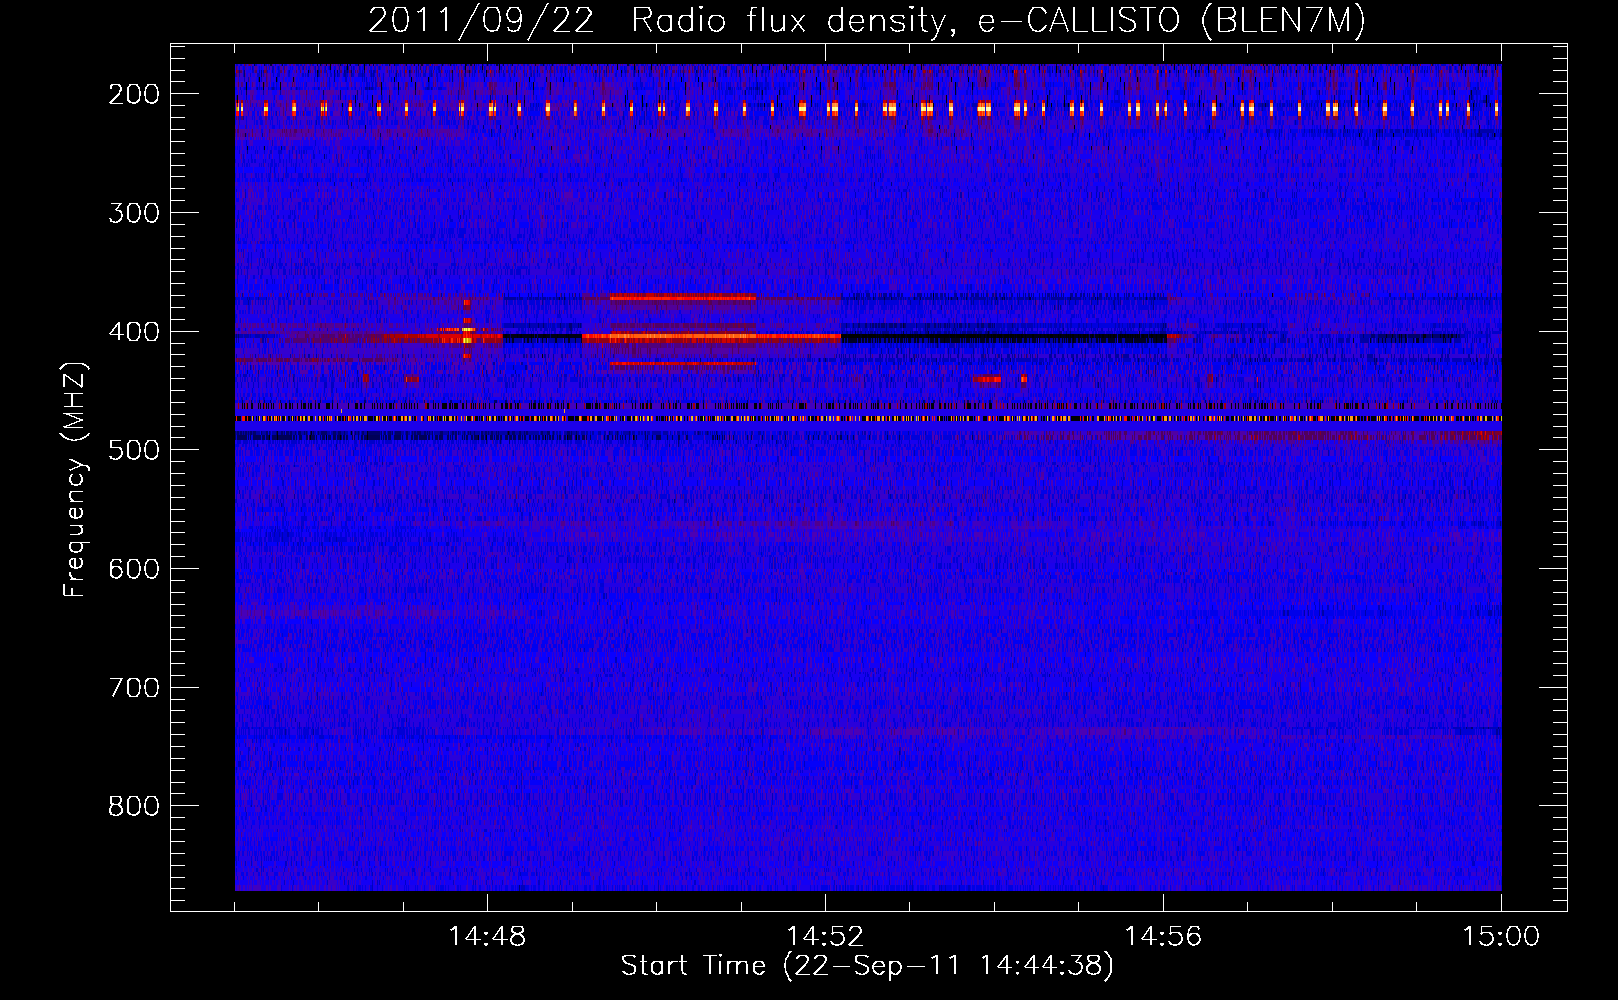Click the 15:00 time tick label
The image size is (1618, 1000).
pyautogui.click(x=1501, y=937)
